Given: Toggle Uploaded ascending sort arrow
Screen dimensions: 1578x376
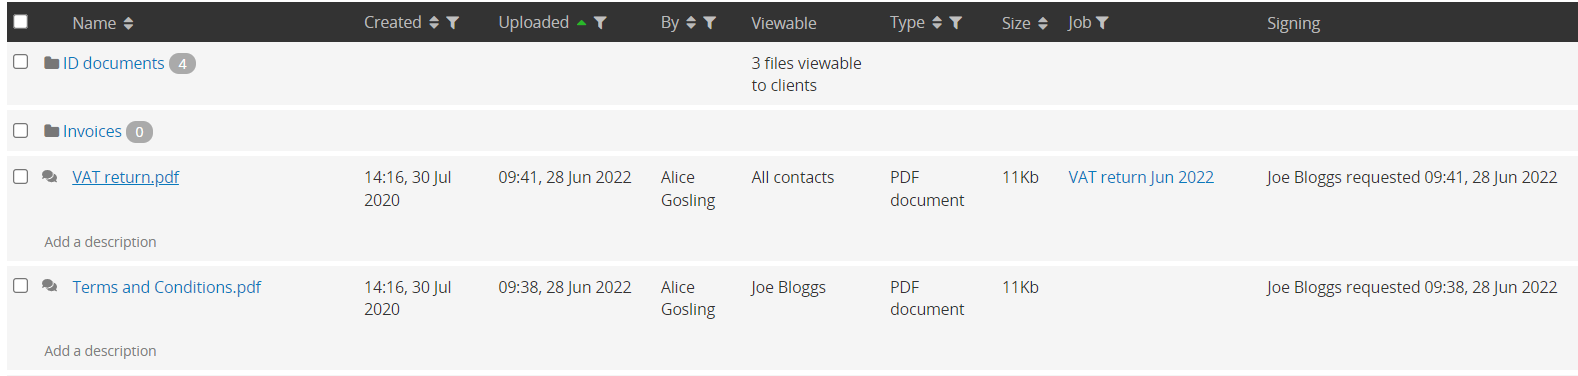Looking at the screenshot, I should [581, 23].
